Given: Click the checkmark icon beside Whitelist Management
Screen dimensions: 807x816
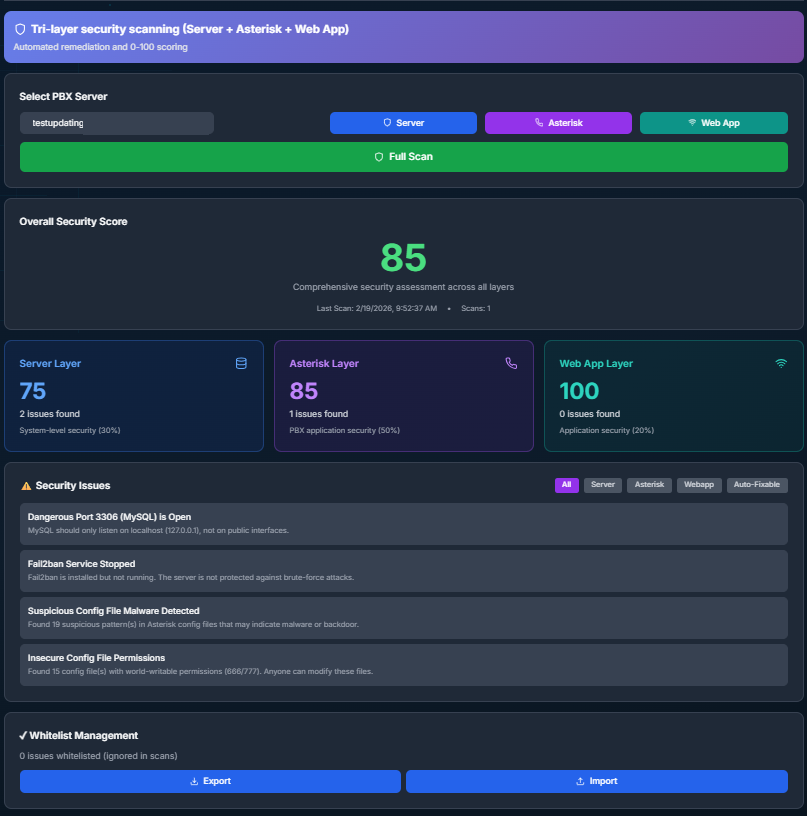Looking at the screenshot, I should (x=23, y=736).
